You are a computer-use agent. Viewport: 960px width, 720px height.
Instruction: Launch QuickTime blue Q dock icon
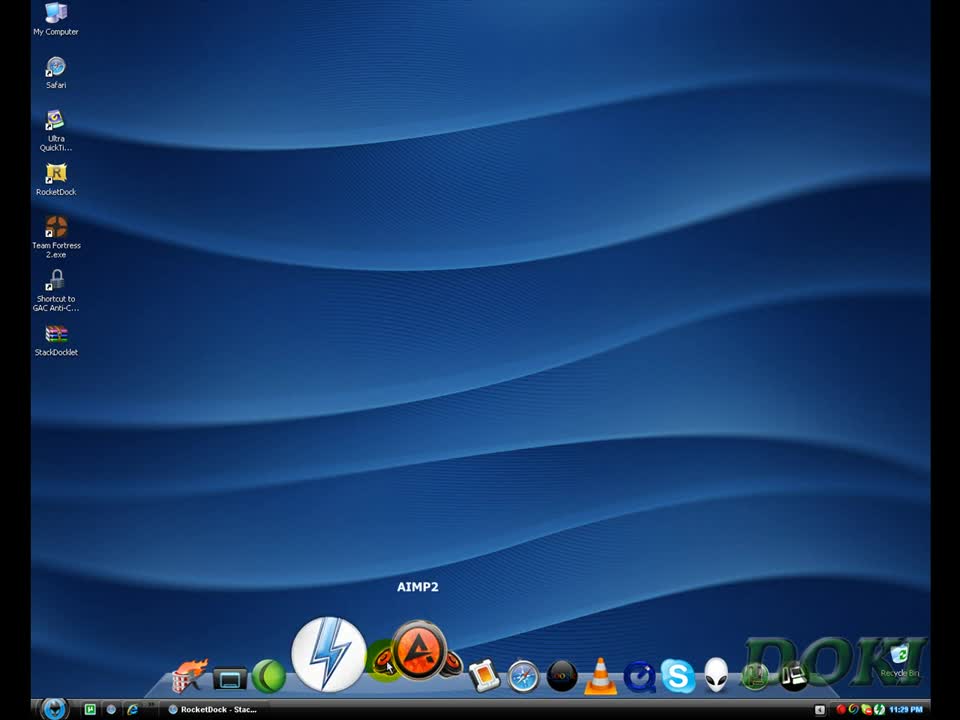point(639,677)
